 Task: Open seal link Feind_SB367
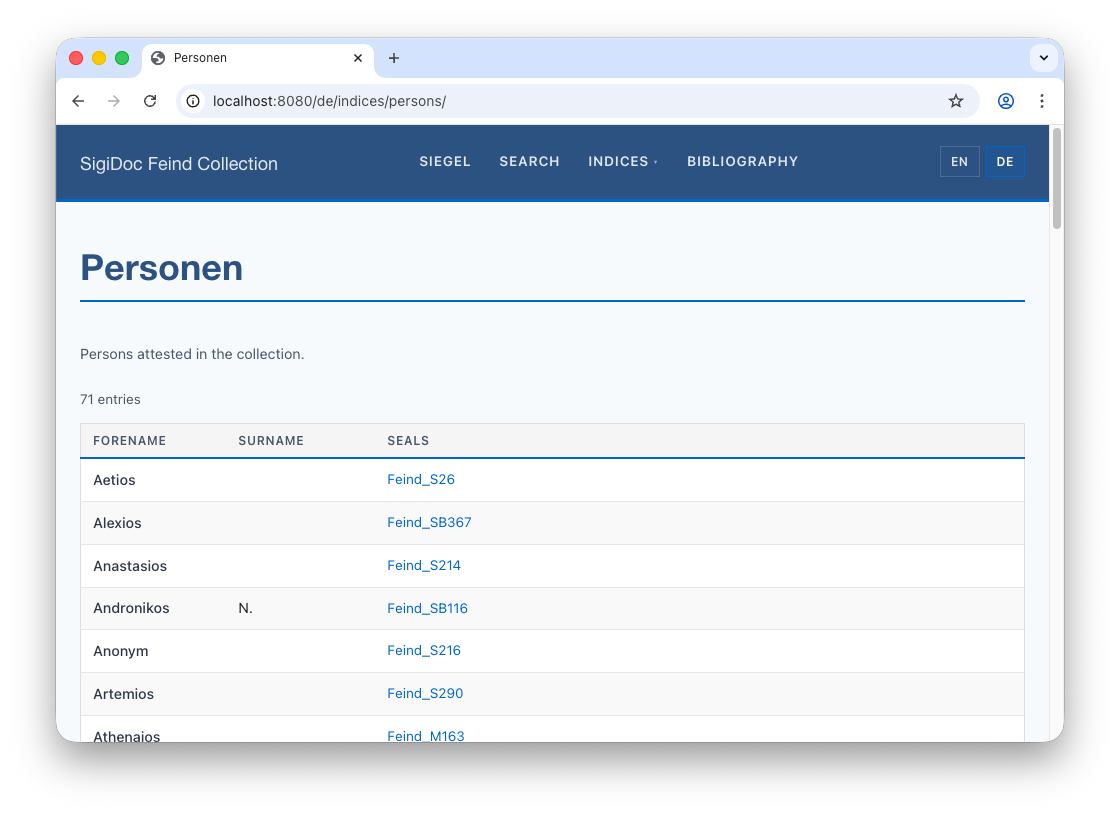[429, 523]
